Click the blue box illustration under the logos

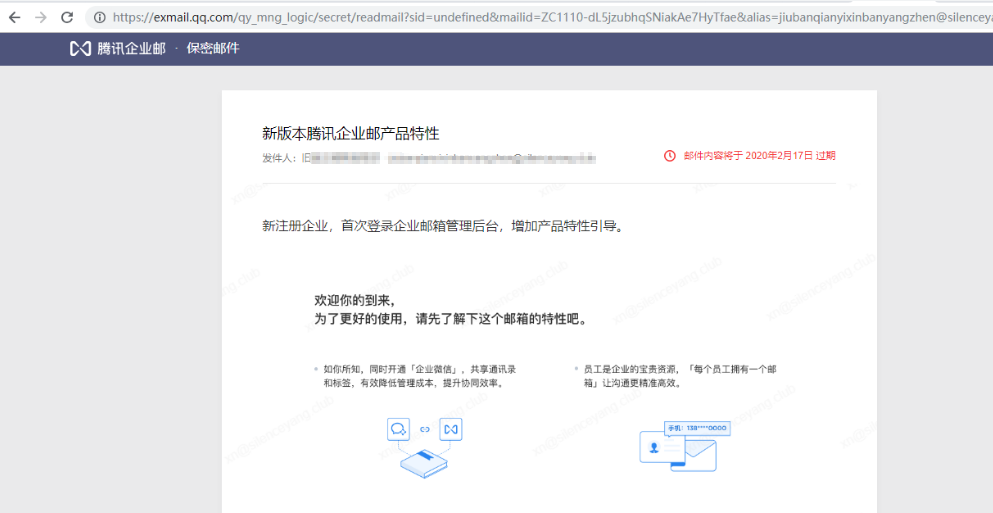click(x=424, y=463)
